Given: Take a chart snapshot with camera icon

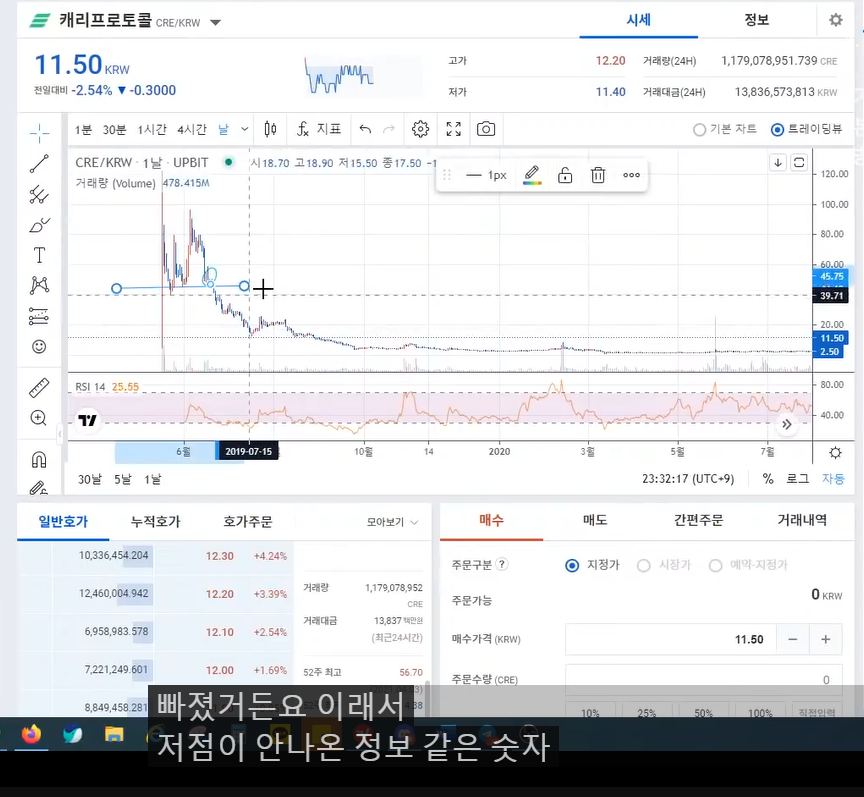Looking at the screenshot, I should (x=486, y=130).
